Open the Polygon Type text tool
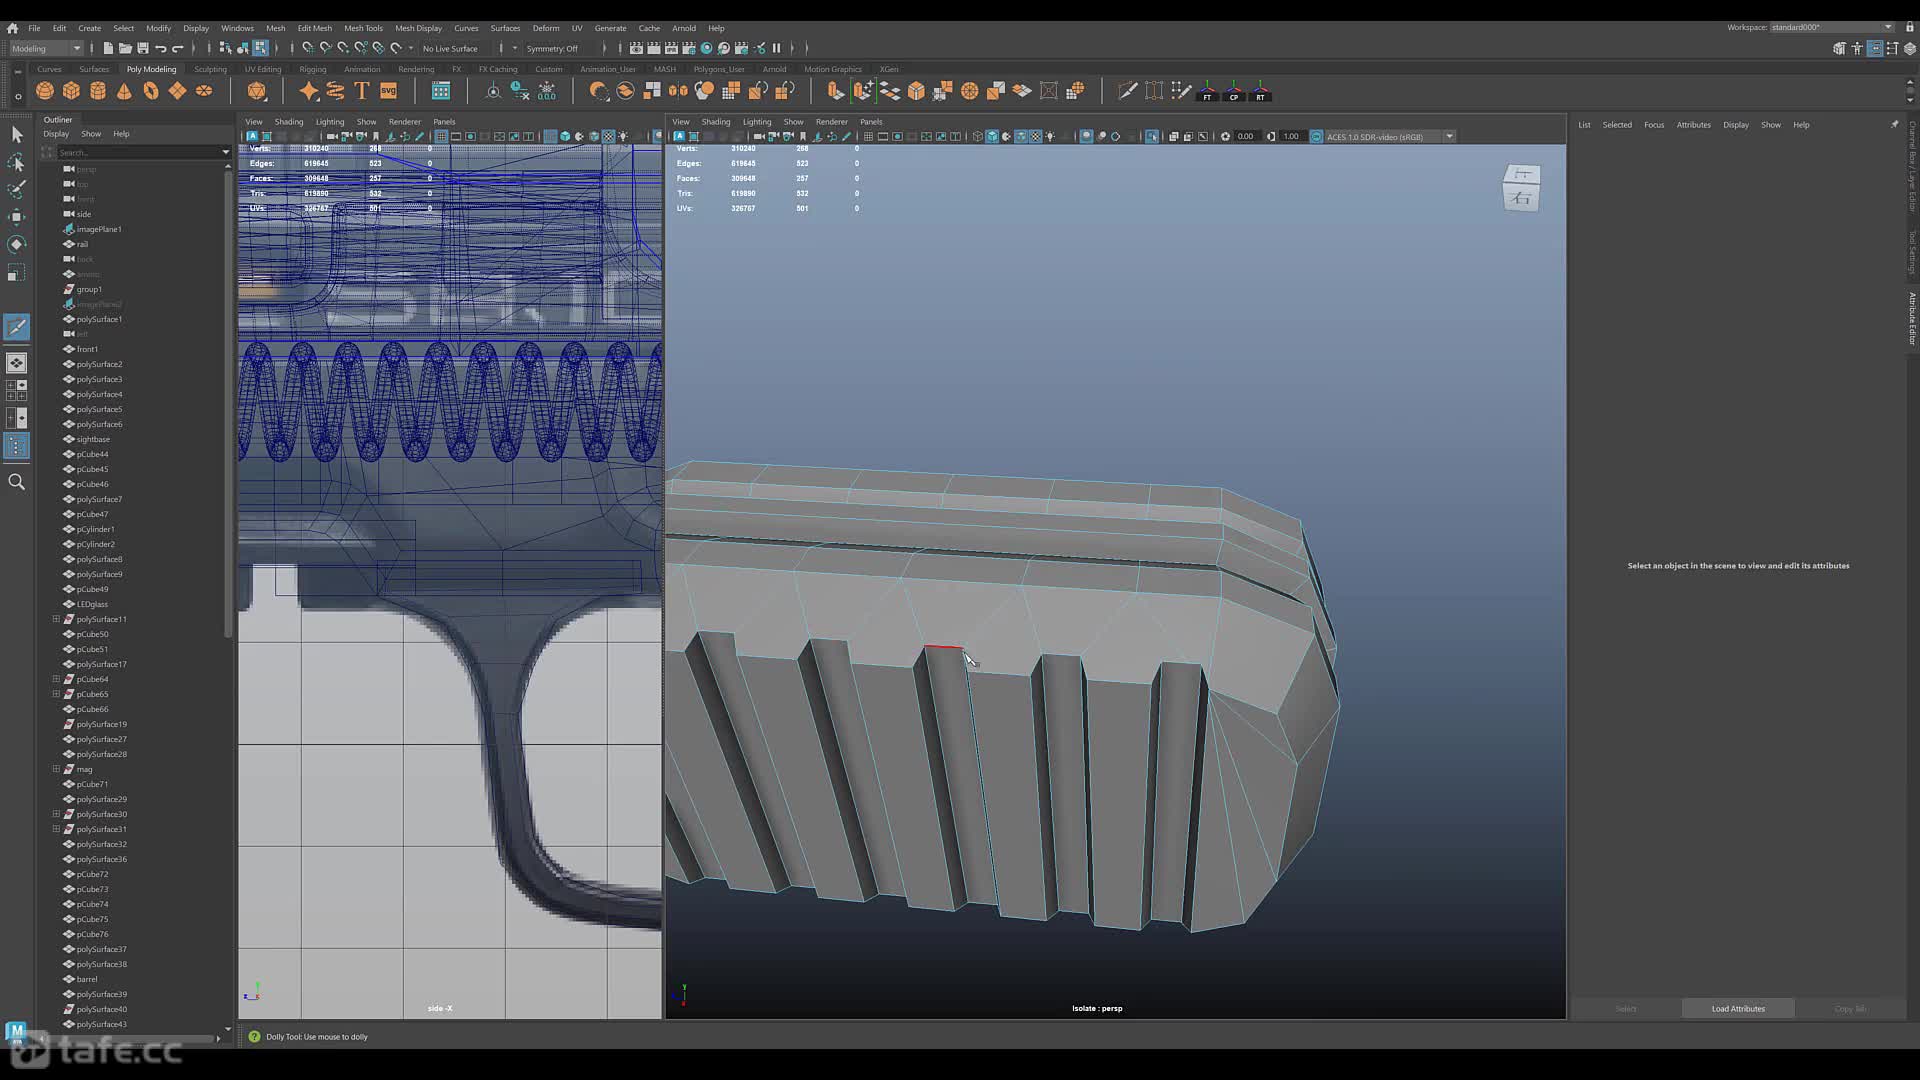Viewport: 1920px width, 1080px height. click(x=362, y=91)
